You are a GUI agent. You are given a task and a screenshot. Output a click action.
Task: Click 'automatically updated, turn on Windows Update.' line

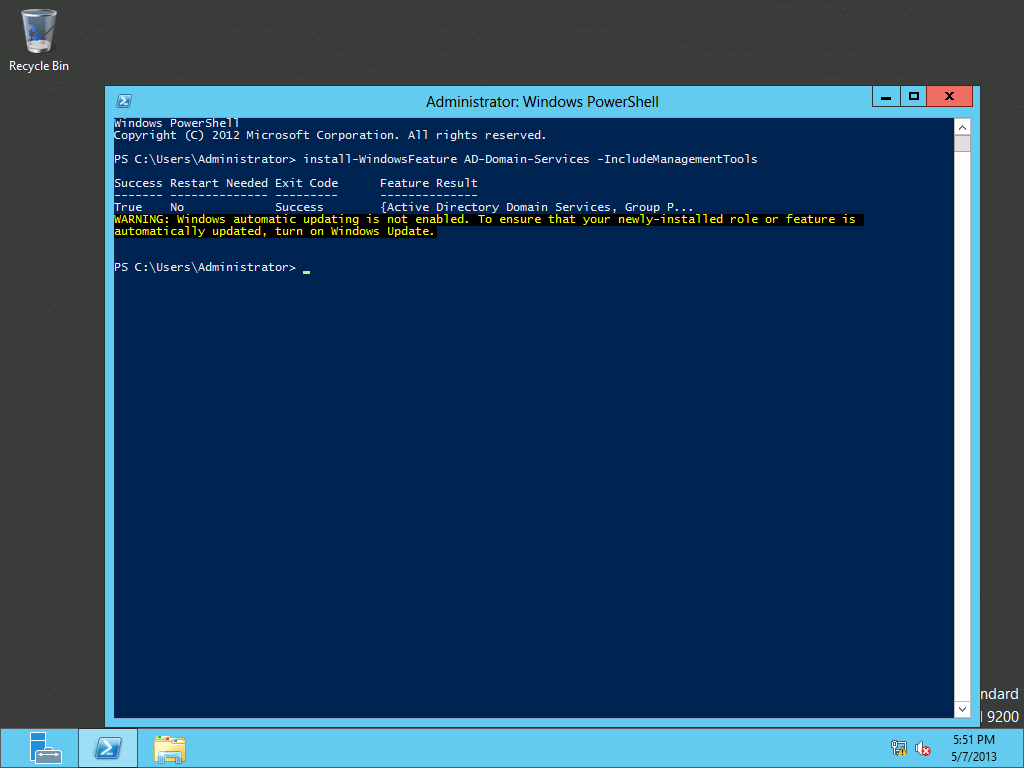click(x=274, y=231)
